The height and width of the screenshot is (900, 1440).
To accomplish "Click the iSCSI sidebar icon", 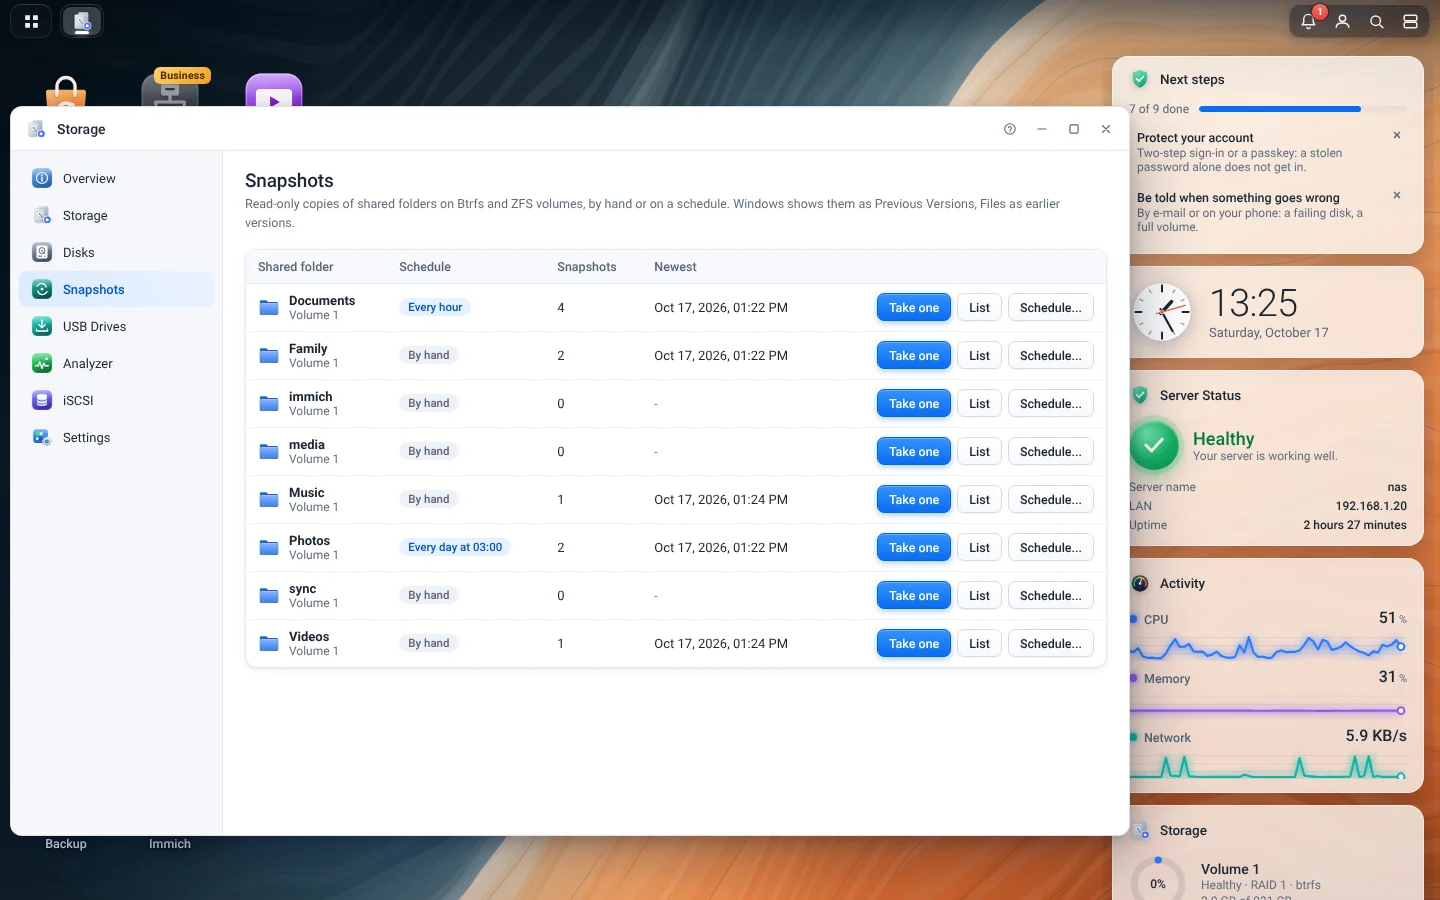I will point(42,401).
